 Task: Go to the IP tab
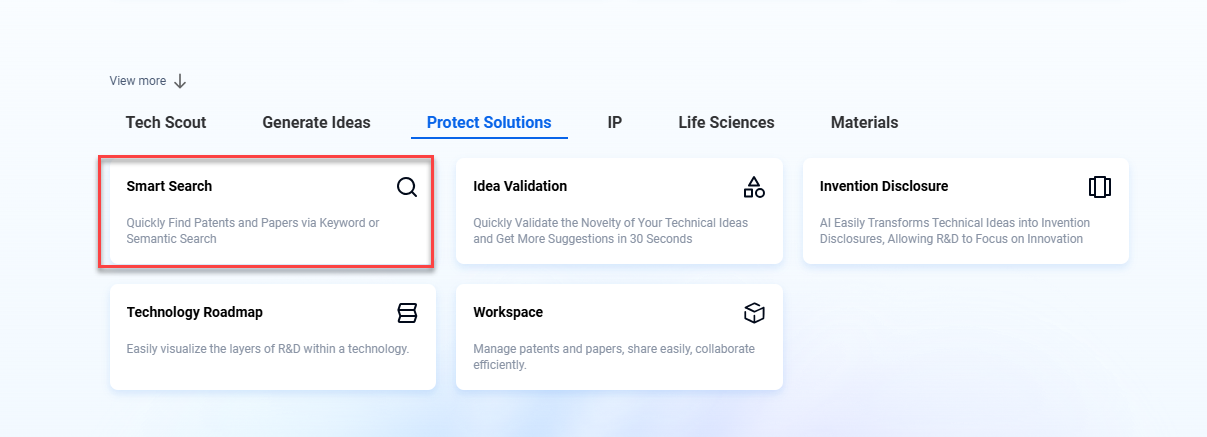click(x=615, y=123)
